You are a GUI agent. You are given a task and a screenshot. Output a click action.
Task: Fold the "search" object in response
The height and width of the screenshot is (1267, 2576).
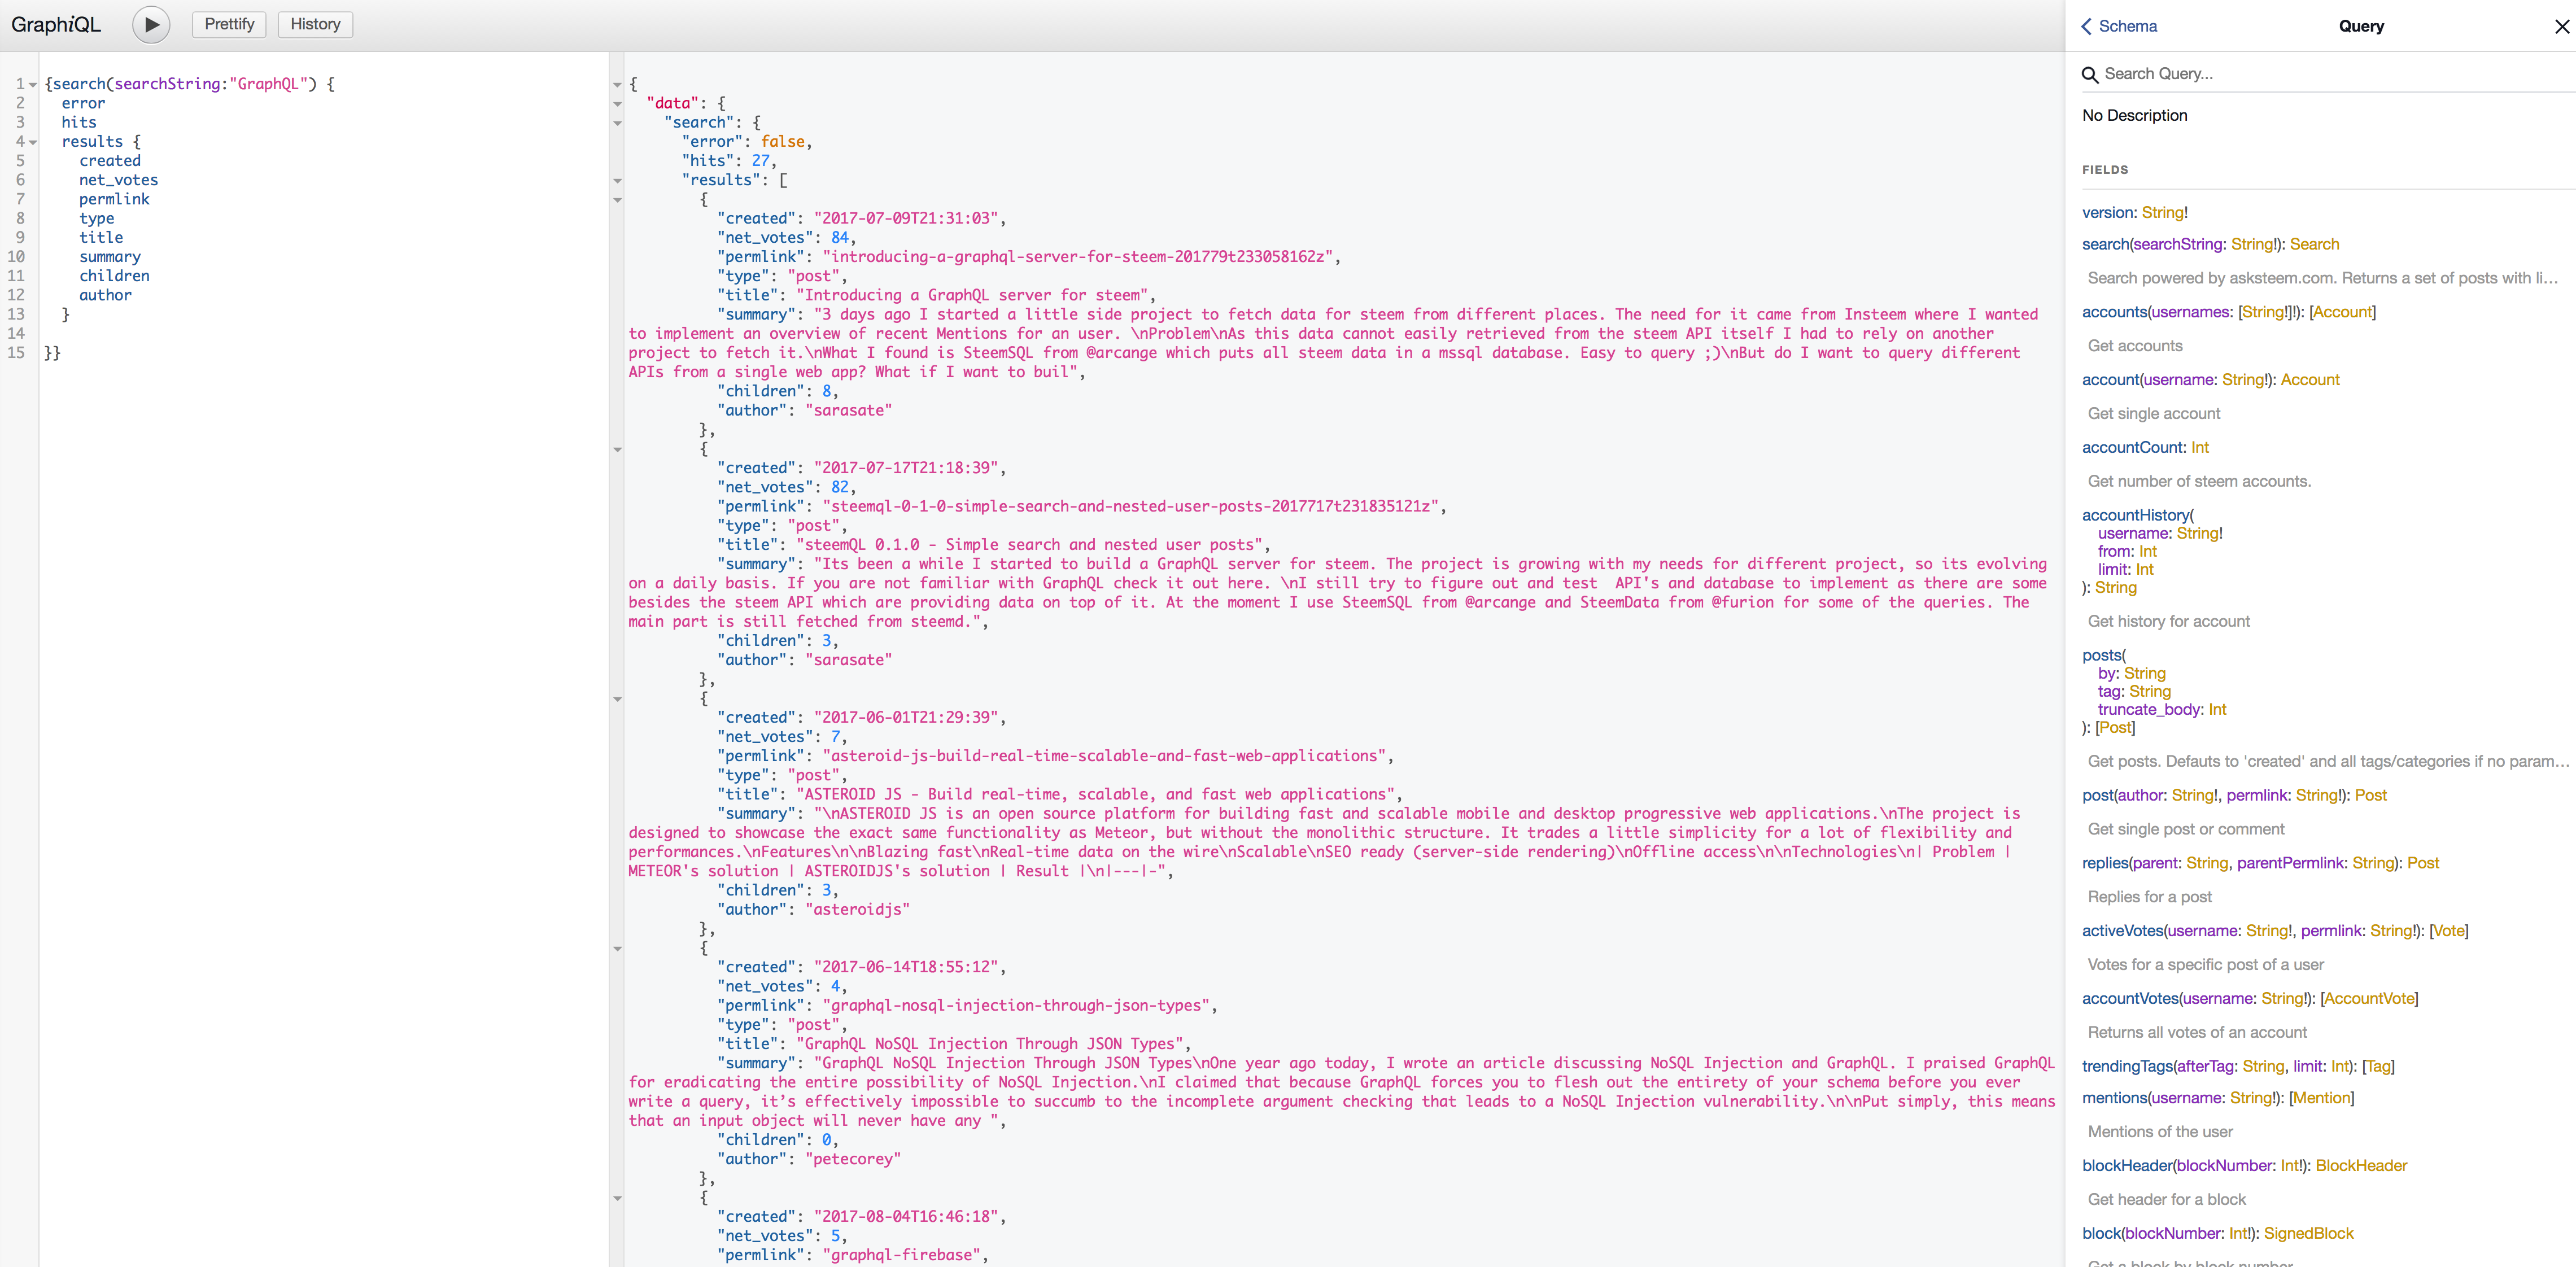[x=617, y=123]
